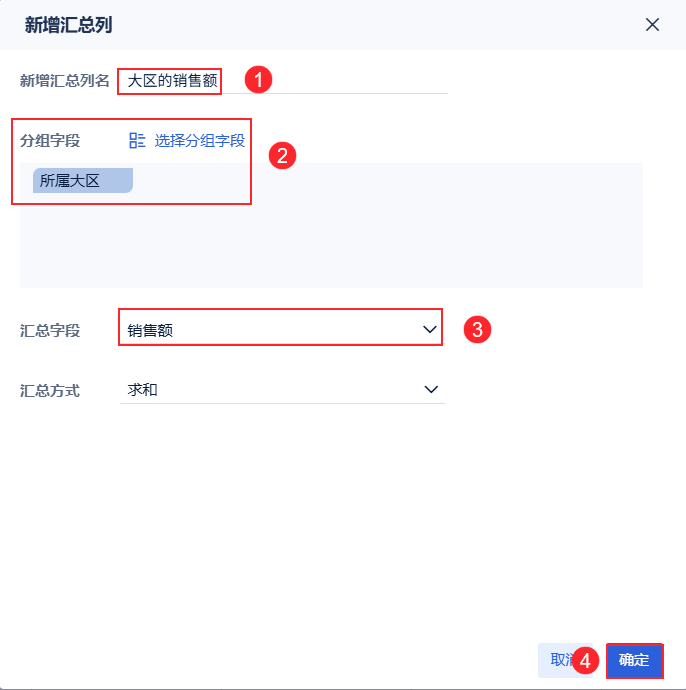The width and height of the screenshot is (686, 690).
Task: Click the 分组字段 label
Action: click(50, 141)
